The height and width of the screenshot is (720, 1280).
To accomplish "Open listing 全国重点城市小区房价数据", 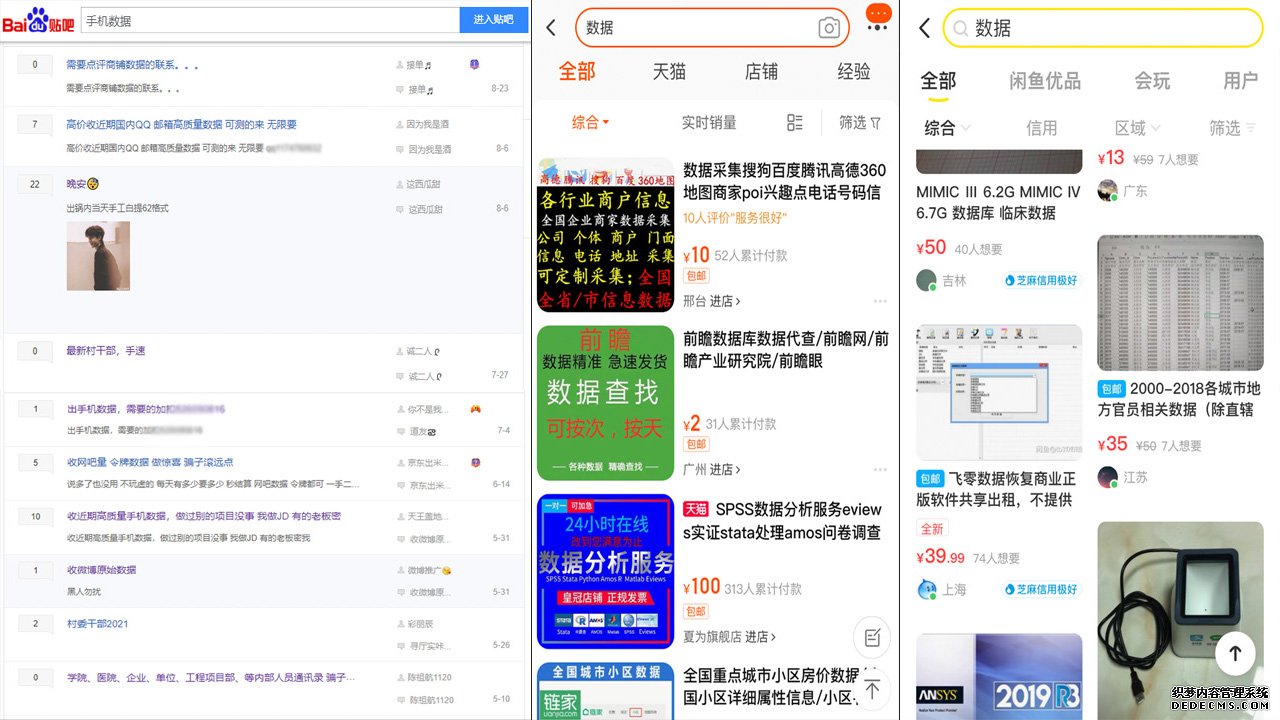I will point(772,686).
